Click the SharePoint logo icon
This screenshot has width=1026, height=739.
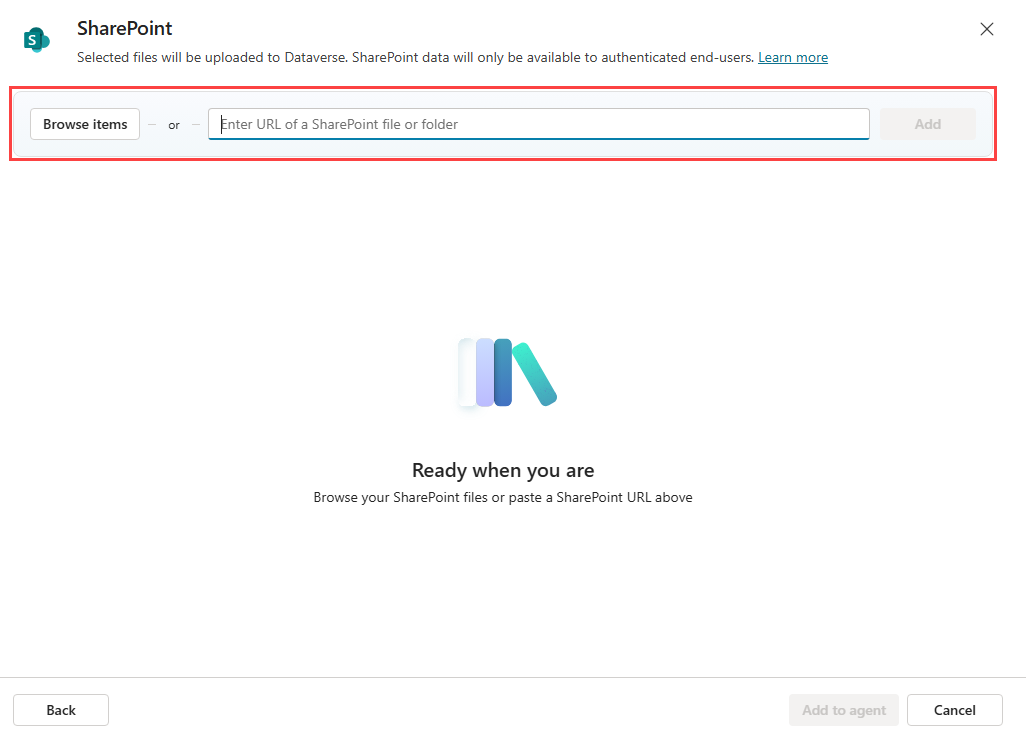coord(36,40)
